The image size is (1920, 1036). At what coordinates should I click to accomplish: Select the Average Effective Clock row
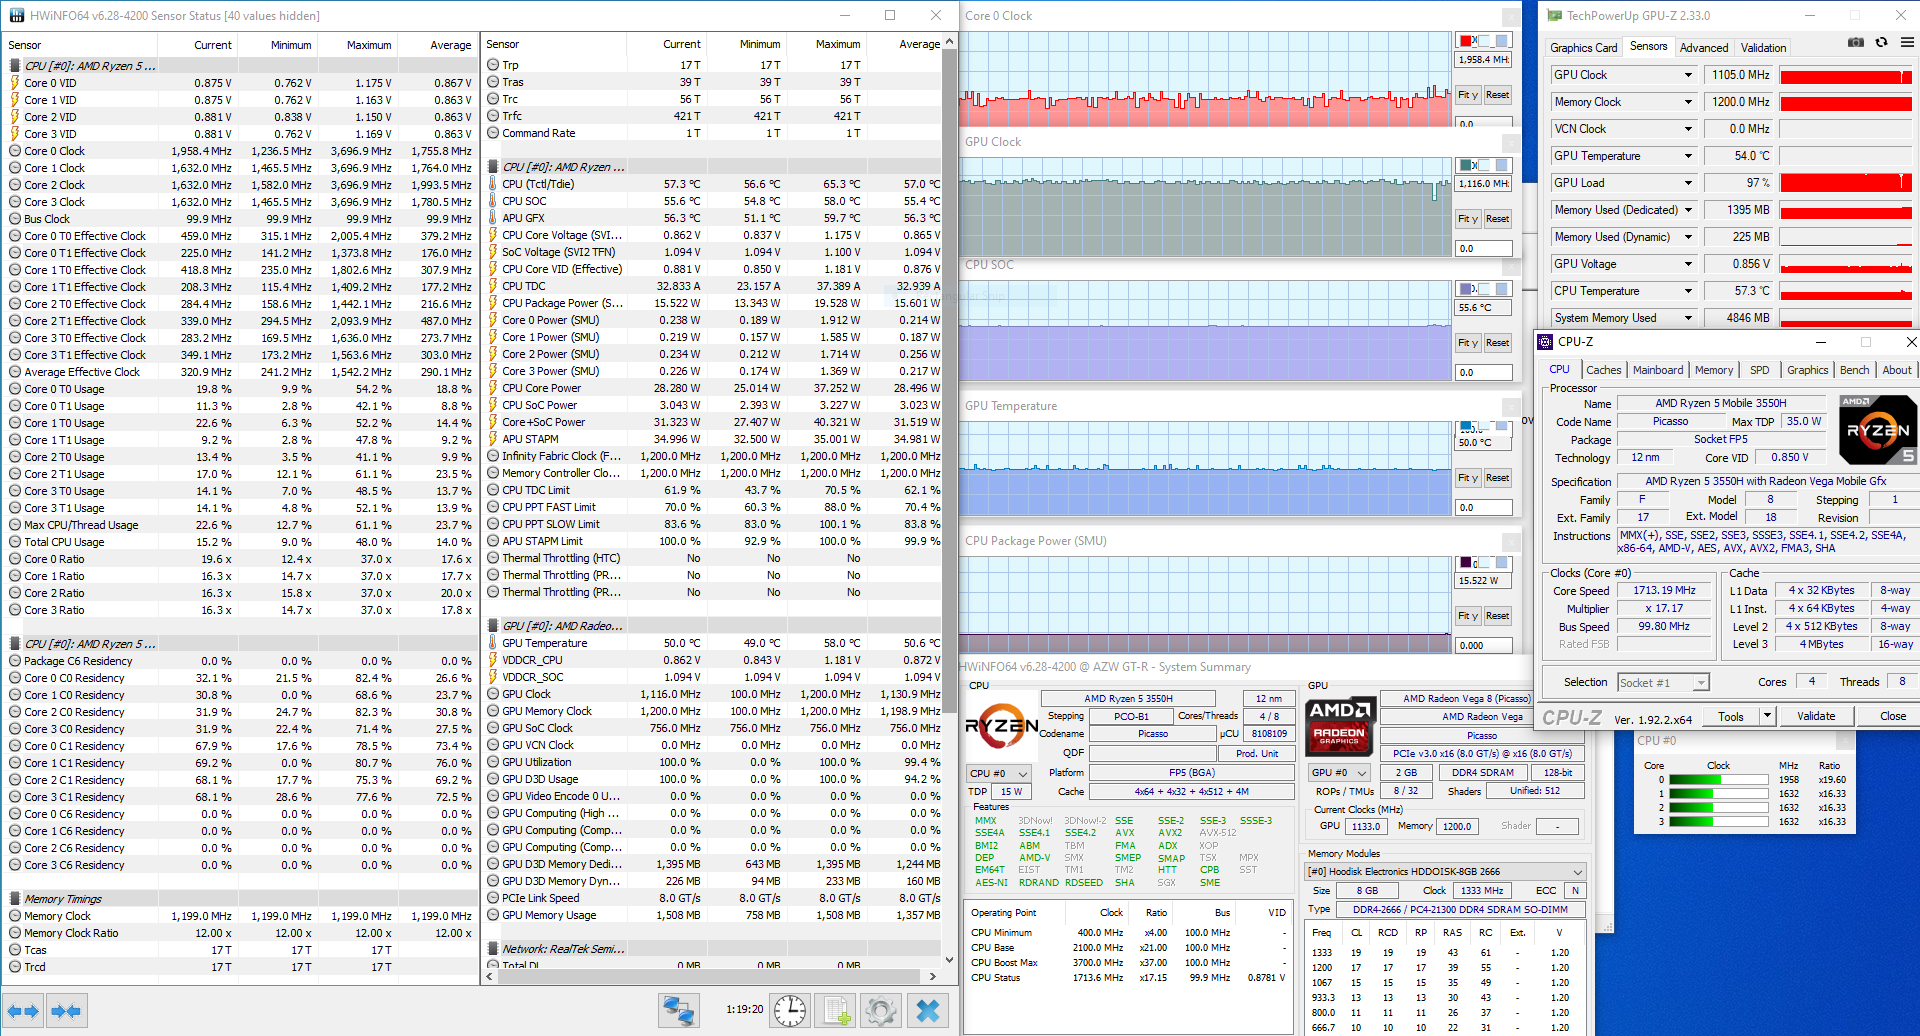pos(240,372)
